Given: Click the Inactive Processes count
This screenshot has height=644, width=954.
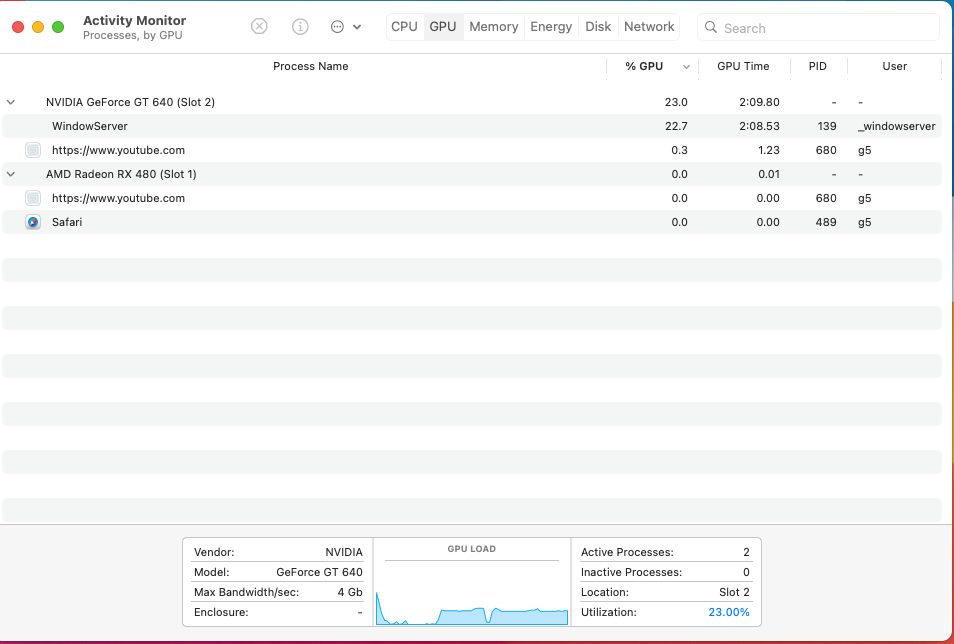Looking at the screenshot, I should [x=746, y=572].
